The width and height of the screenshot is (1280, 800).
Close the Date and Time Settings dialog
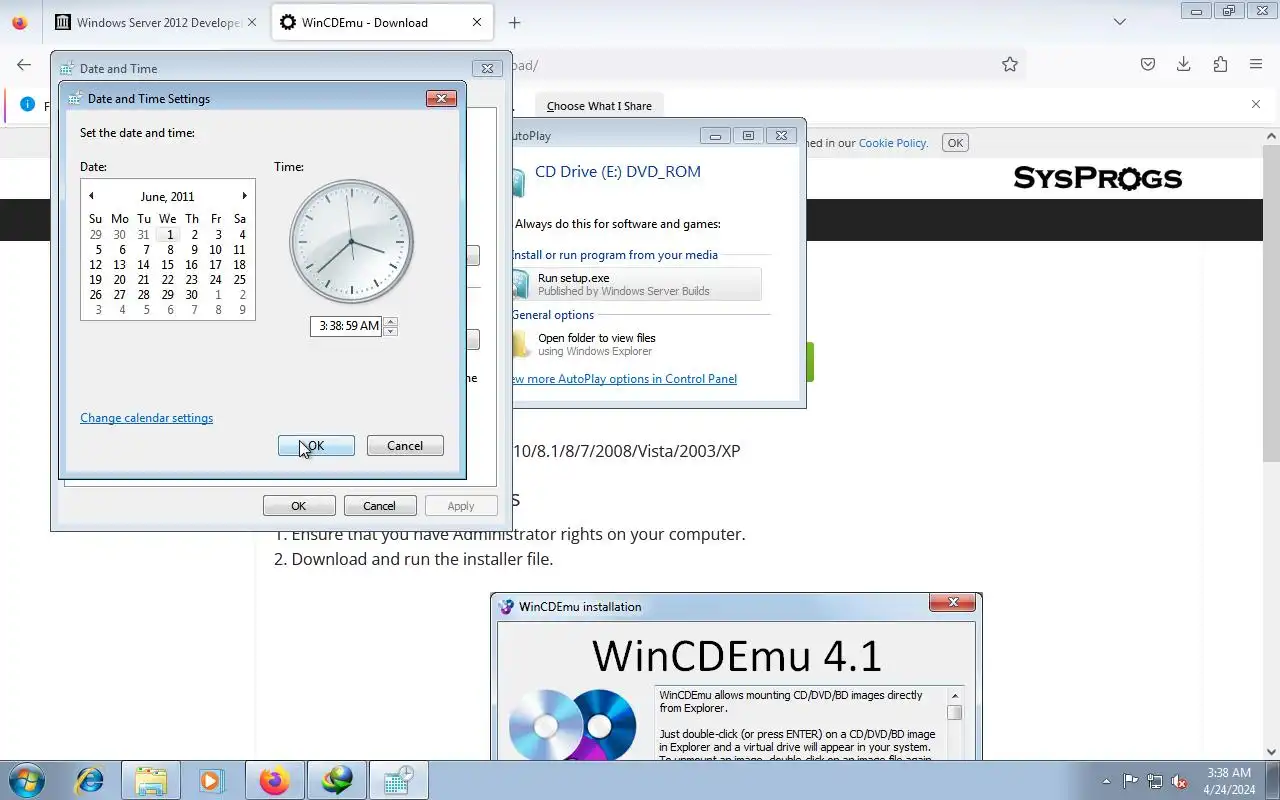coord(441,98)
